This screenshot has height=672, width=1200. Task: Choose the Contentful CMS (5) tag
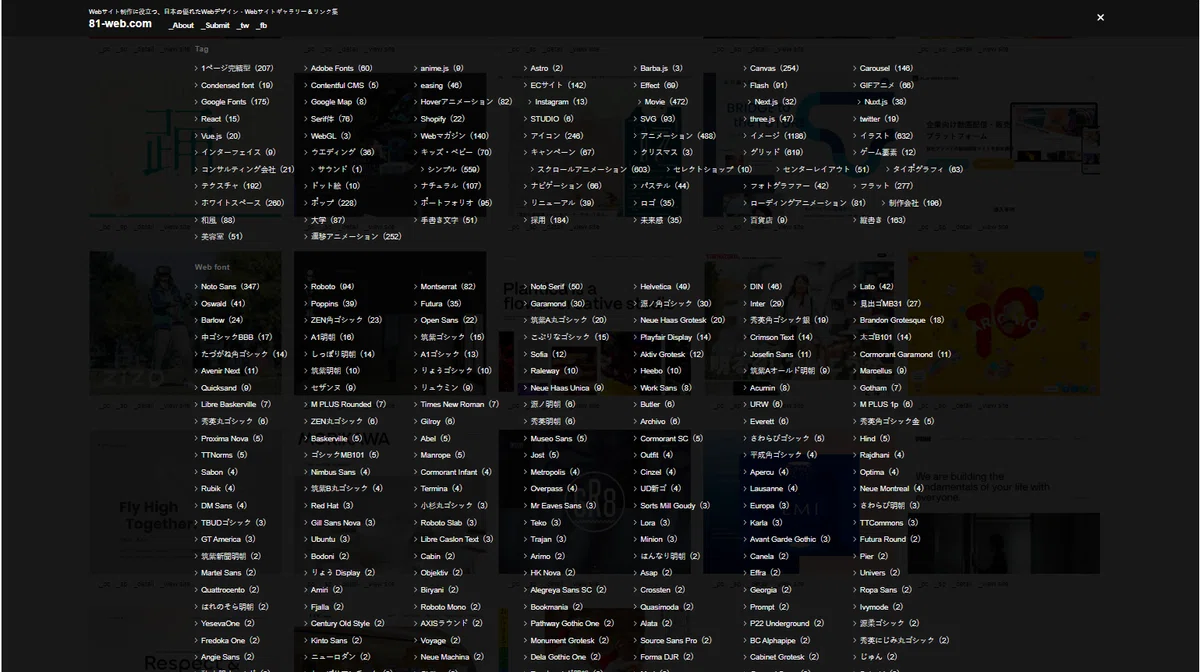coord(344,85)
